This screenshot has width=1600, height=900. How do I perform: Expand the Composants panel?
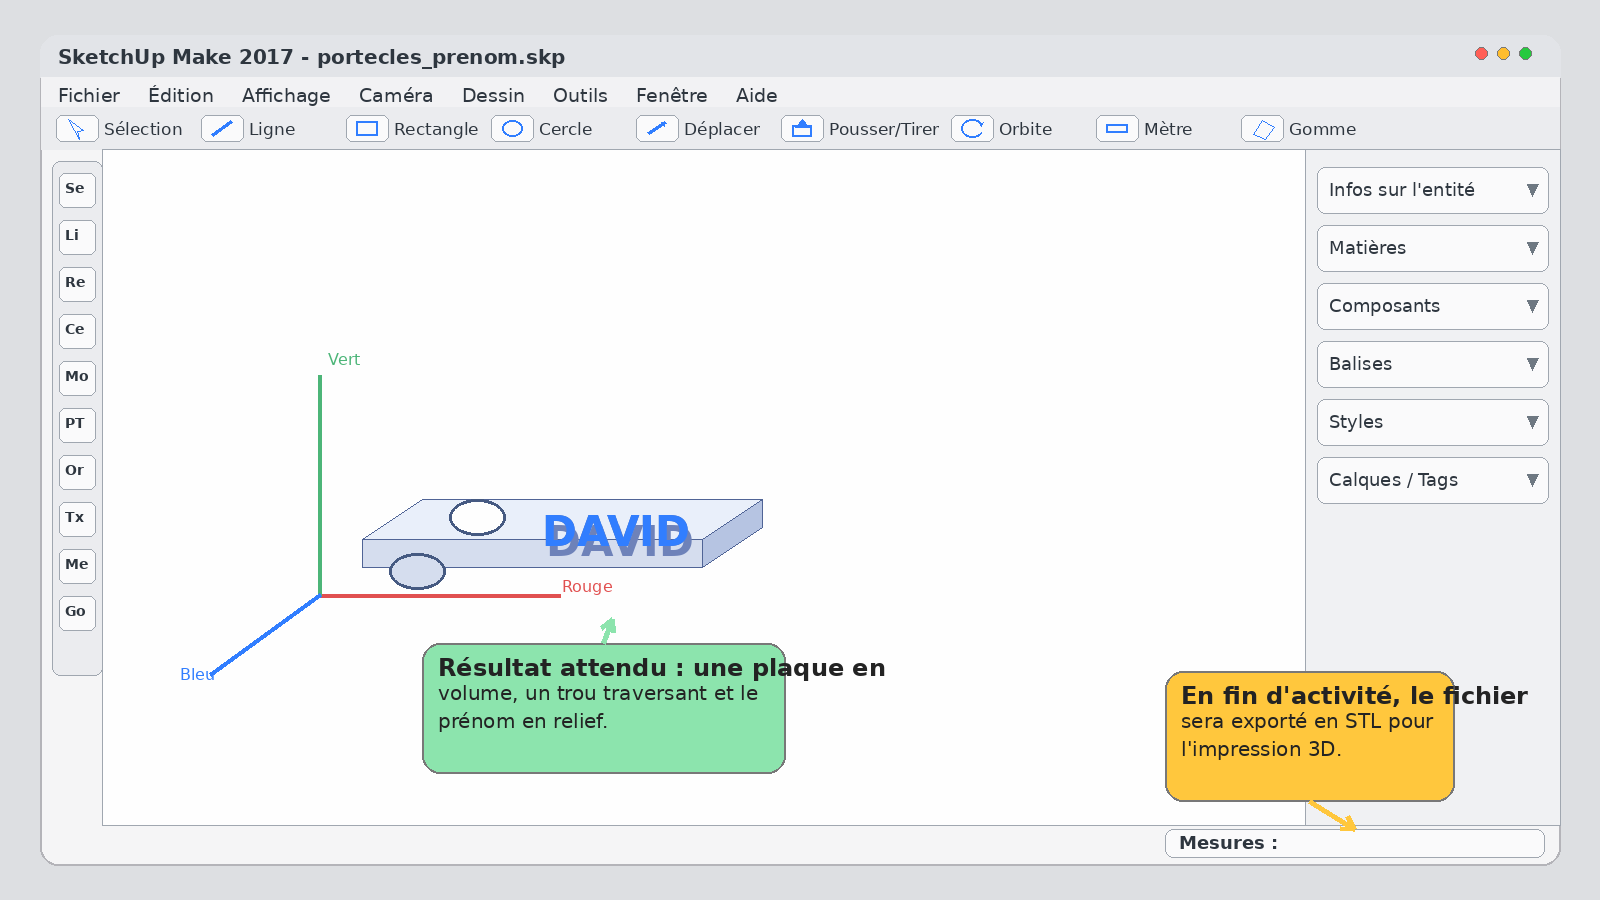1432,306
